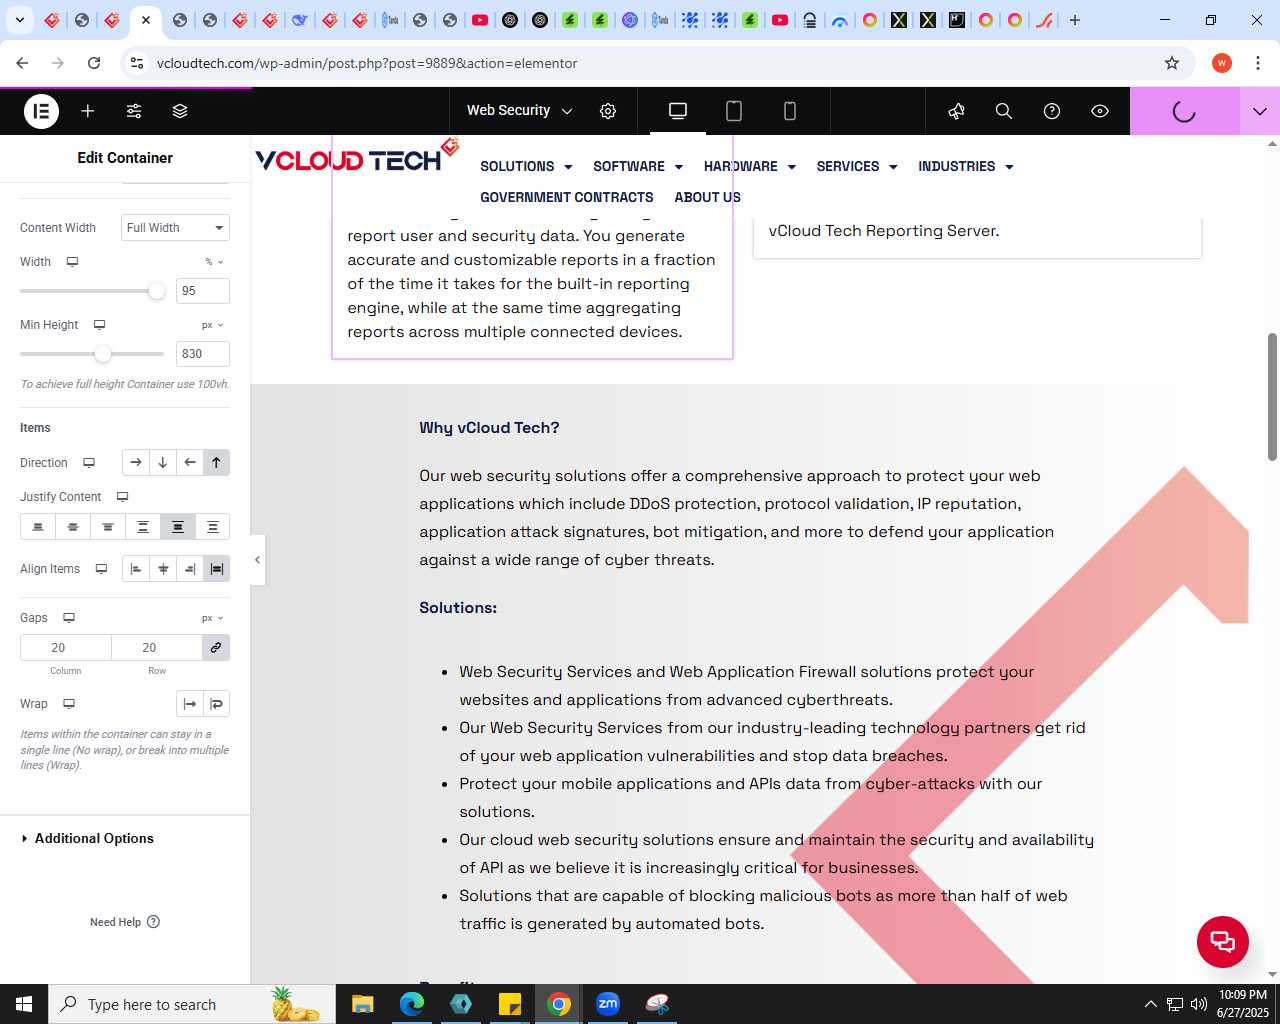Open the Web Security document dropdown
1280x1024 pixels.
[x=519, y=111]
